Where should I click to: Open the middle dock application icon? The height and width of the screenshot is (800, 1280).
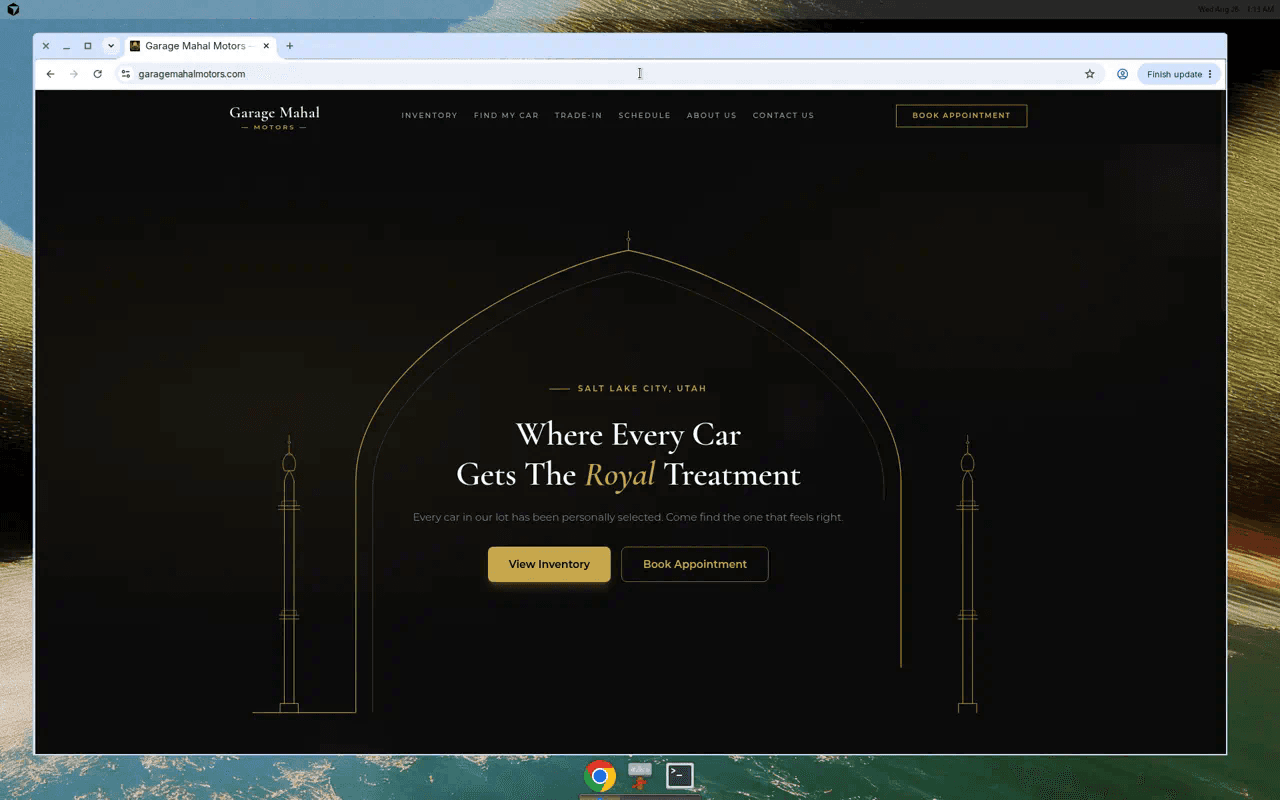[640, 775]
